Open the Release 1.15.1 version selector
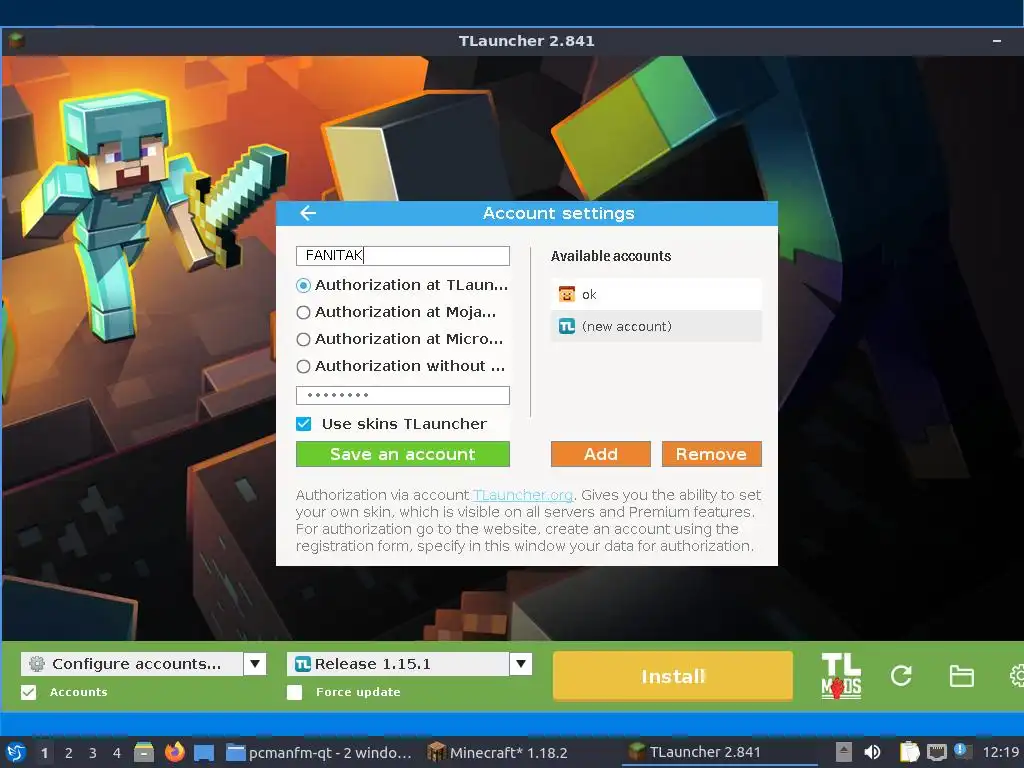 (398, 664)
